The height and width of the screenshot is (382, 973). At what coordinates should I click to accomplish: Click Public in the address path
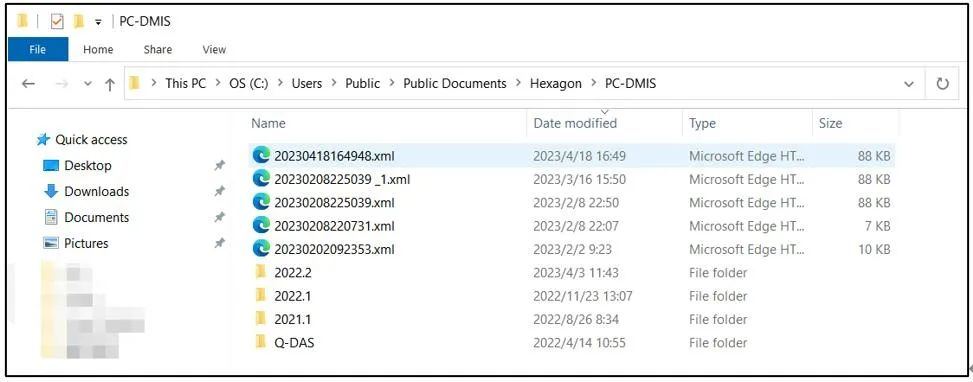click(x=362, y=84)
